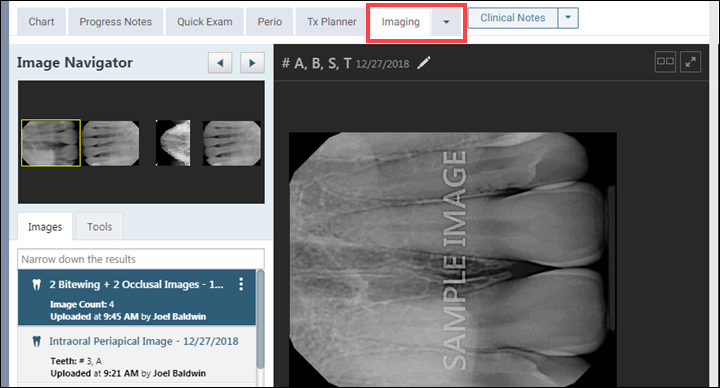Edit image tooth numbers with pencil icon
Viewport: 720px width, 388px height.
[424, 62]
